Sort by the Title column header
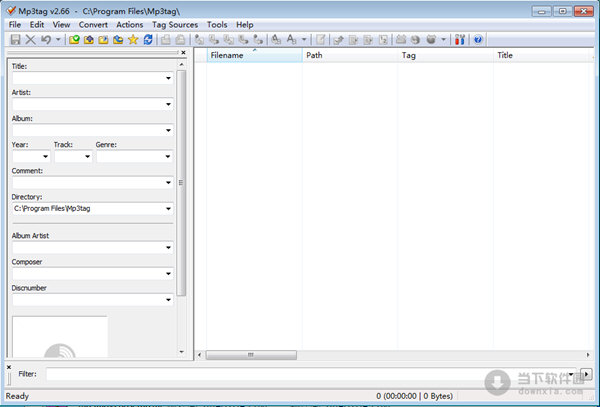The image size is (600, 407). [543, 55]
